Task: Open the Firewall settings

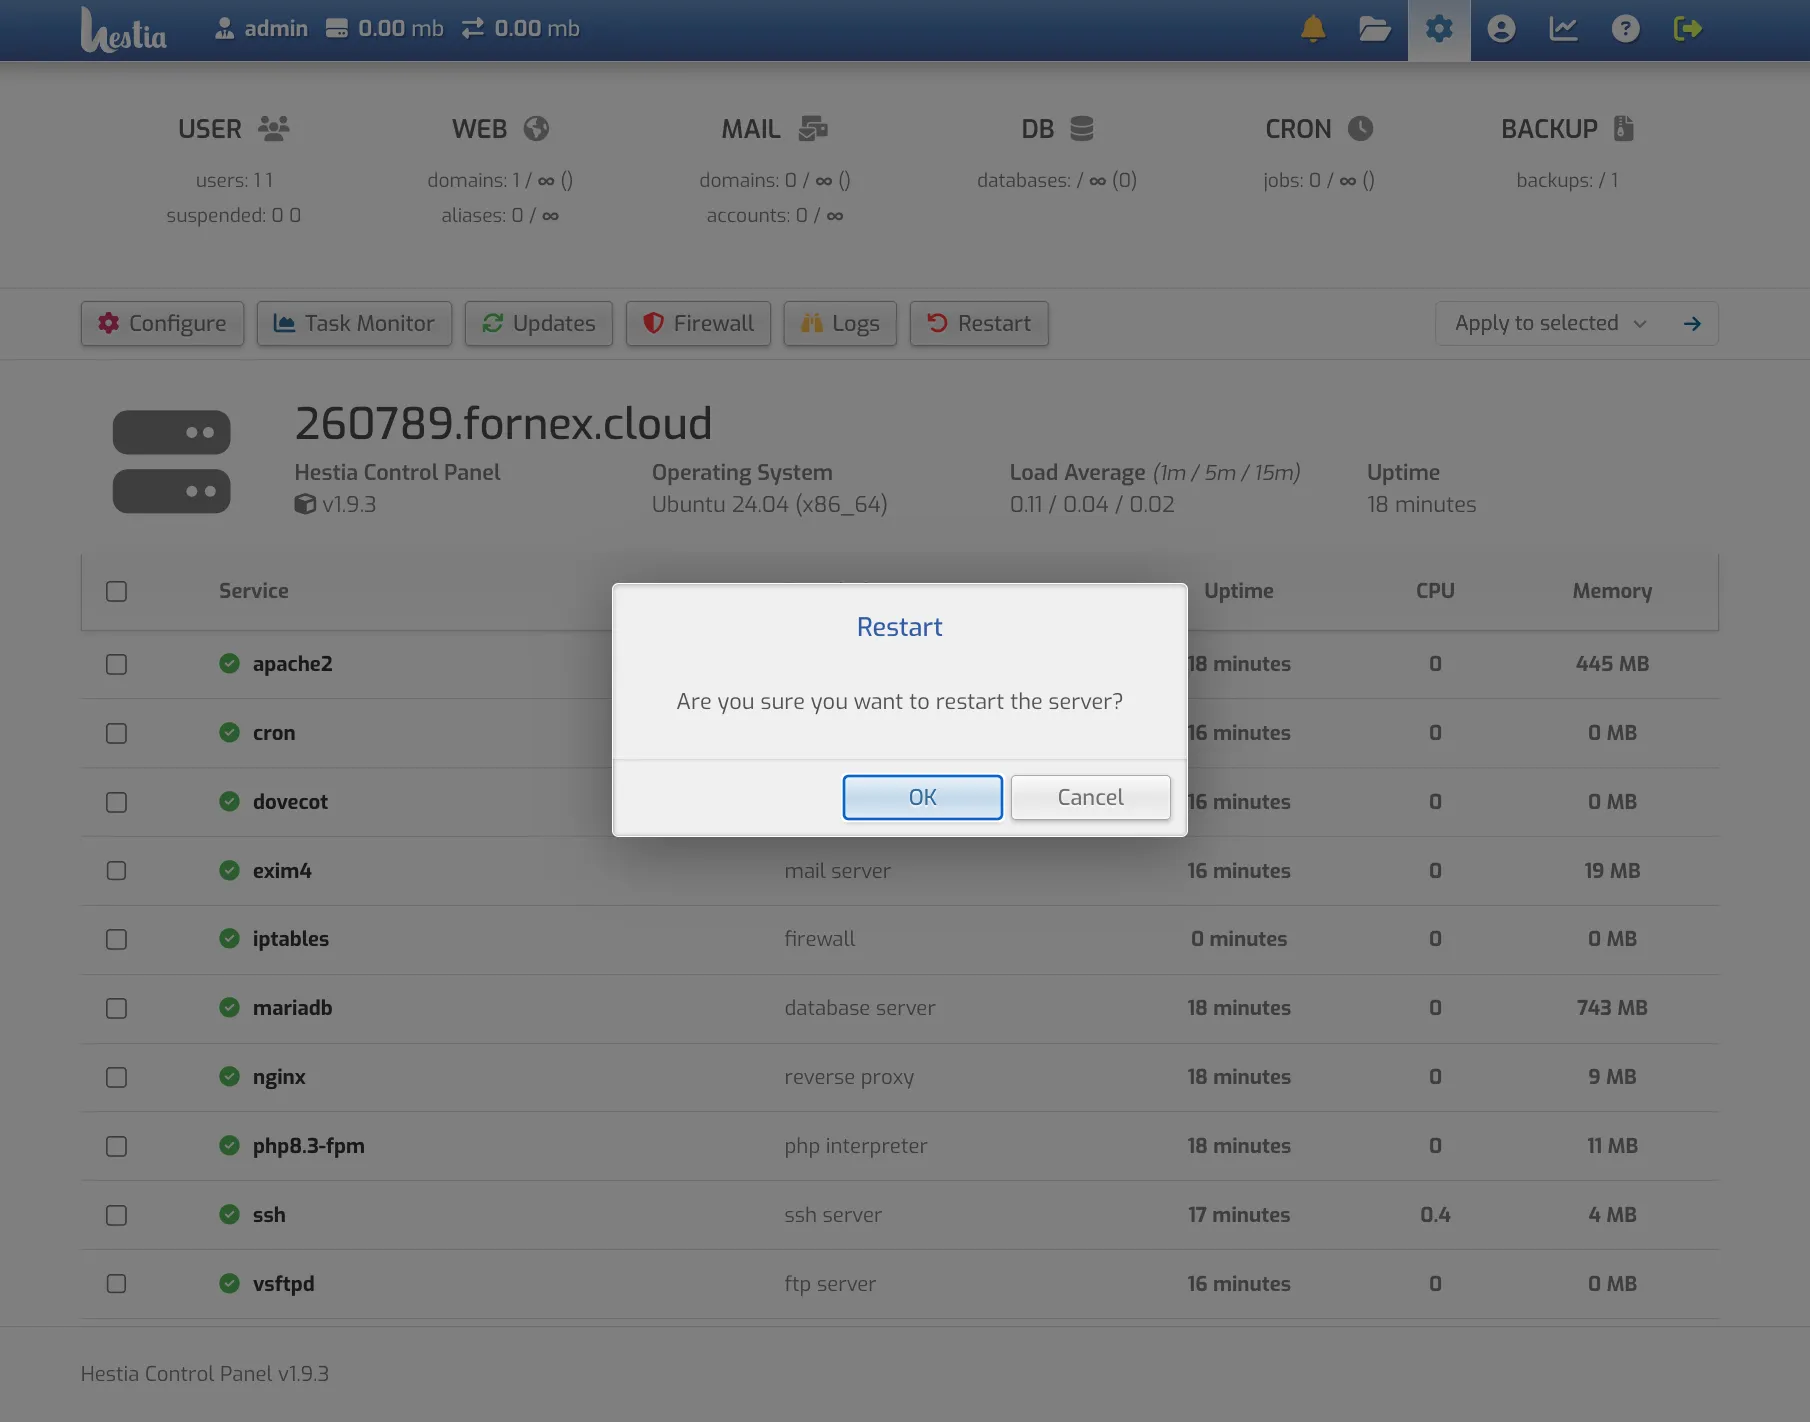Action: pos(698,323)
